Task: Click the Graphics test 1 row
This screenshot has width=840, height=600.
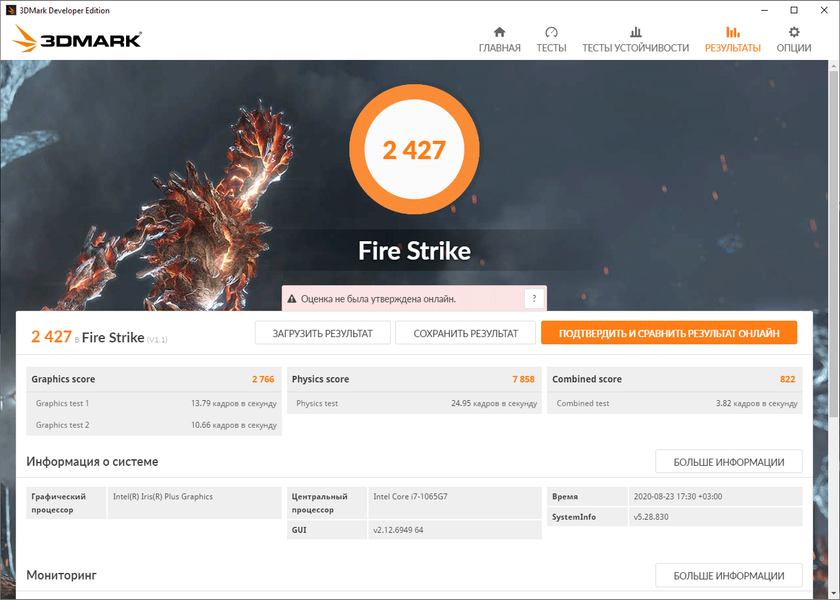Action: [154, 403]
